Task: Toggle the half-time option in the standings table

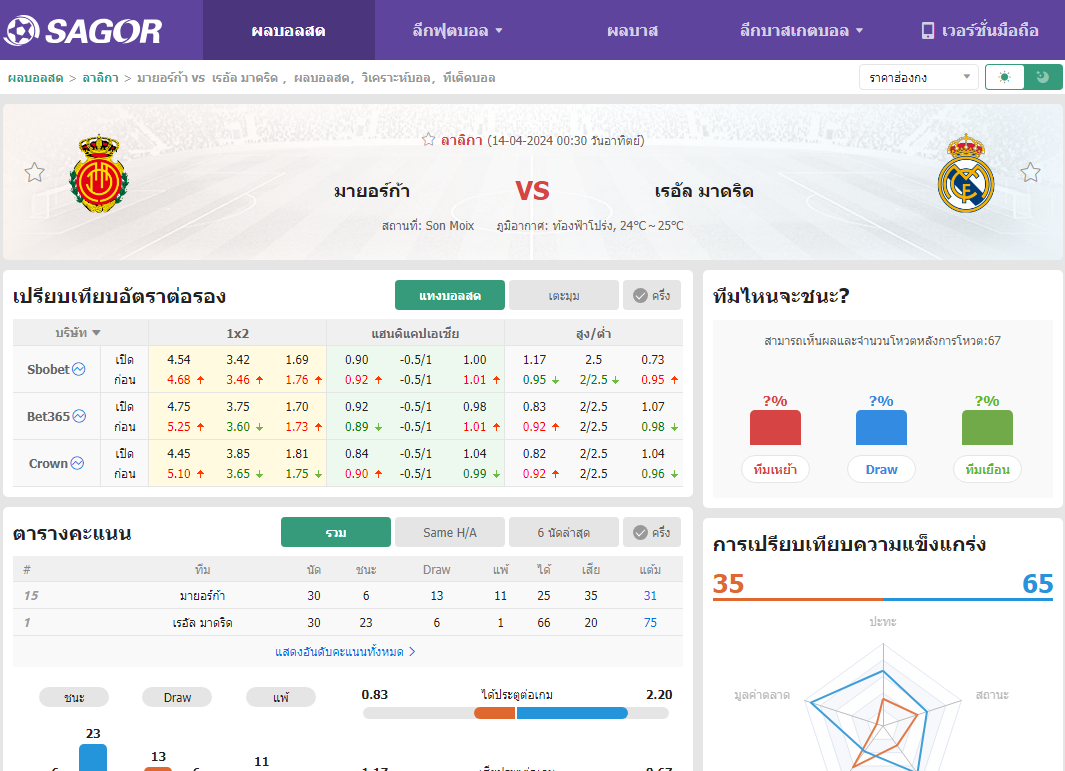Action: click(652, 533)
